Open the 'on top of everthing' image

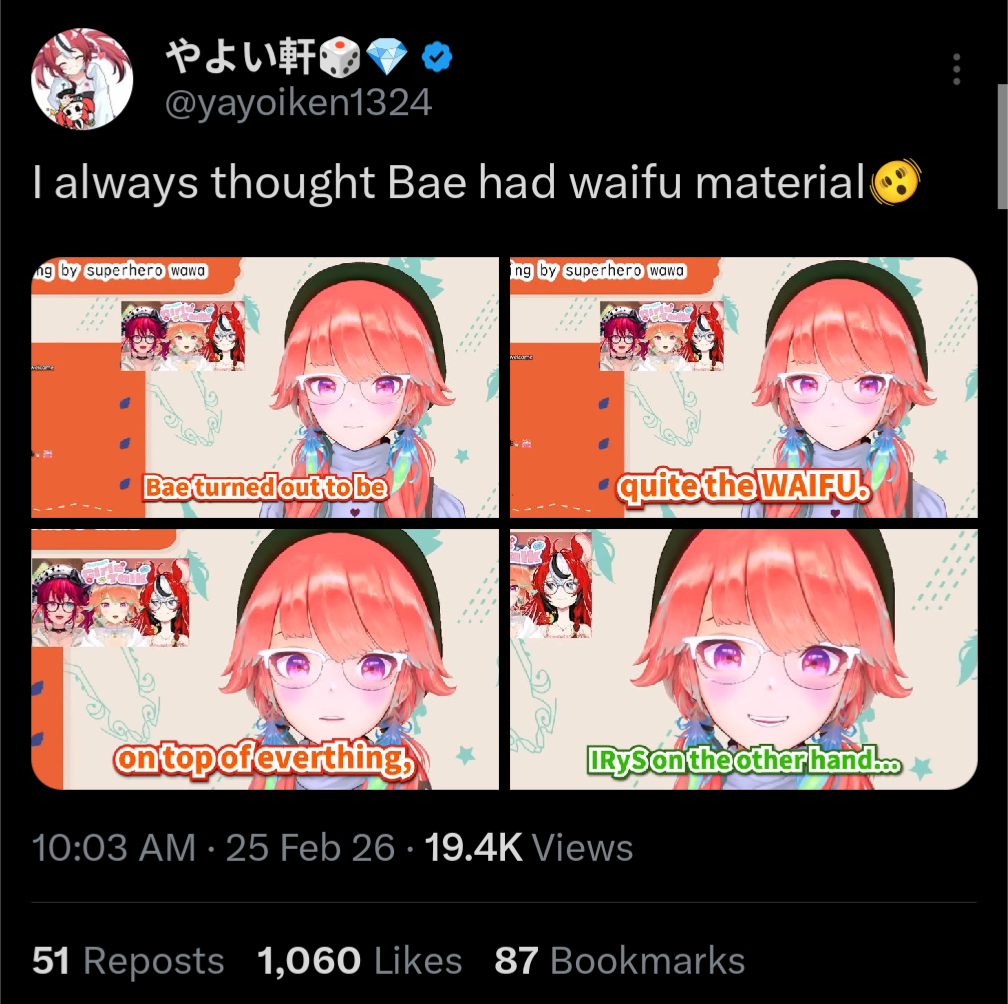click(265, 659)
